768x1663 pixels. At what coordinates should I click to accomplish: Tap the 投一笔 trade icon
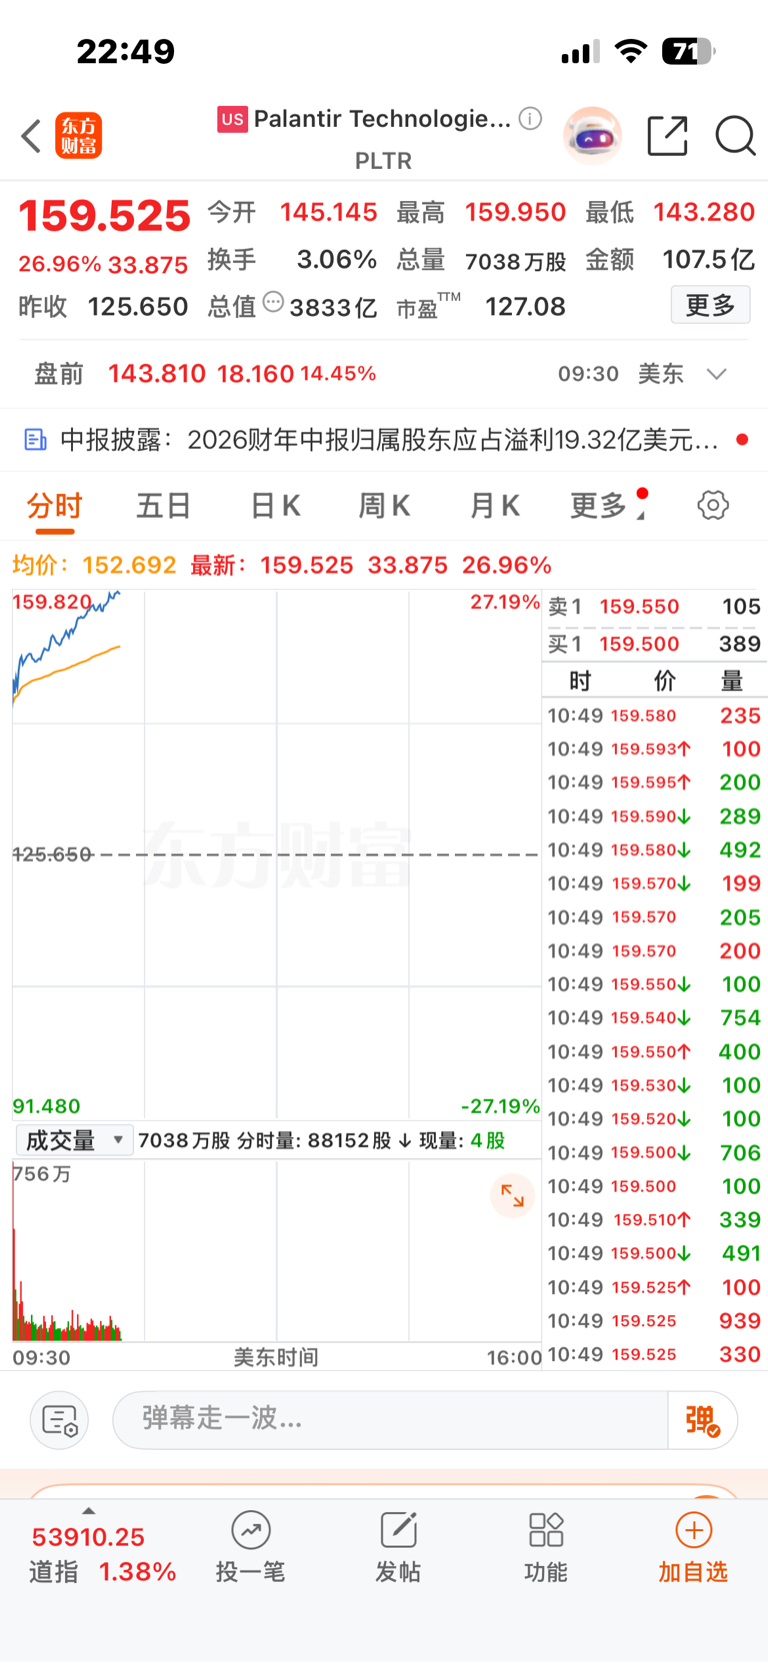pyautogui.click(x=250, y=1530)
